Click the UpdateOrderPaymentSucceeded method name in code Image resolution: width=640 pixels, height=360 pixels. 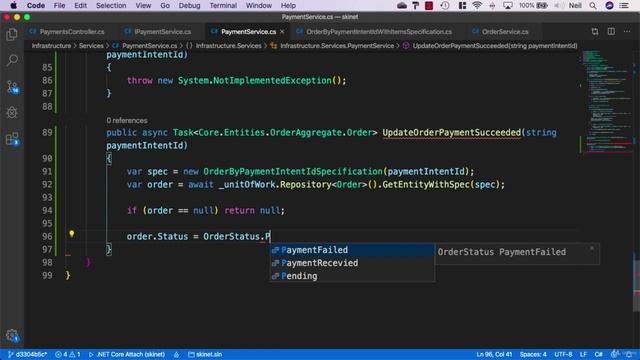tap(451, 132)
